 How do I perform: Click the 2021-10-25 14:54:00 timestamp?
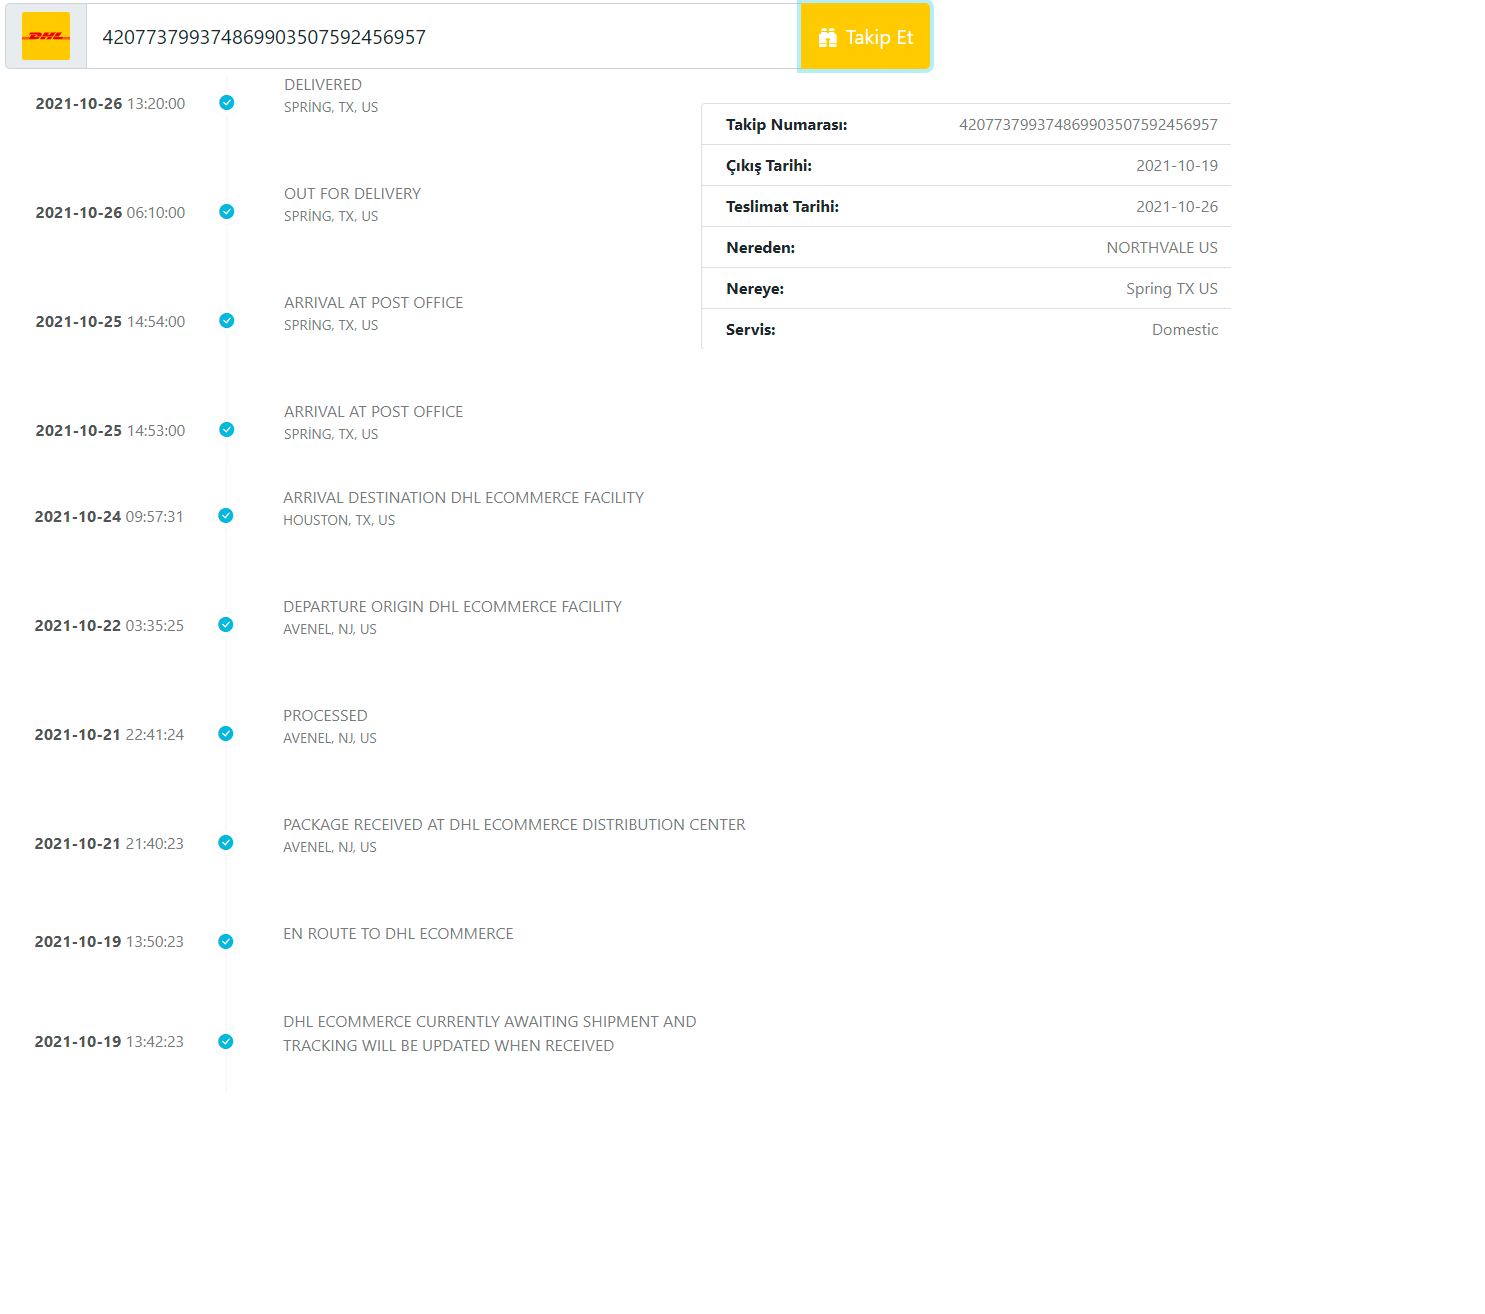pyautogui.click(x=110, y=322)
